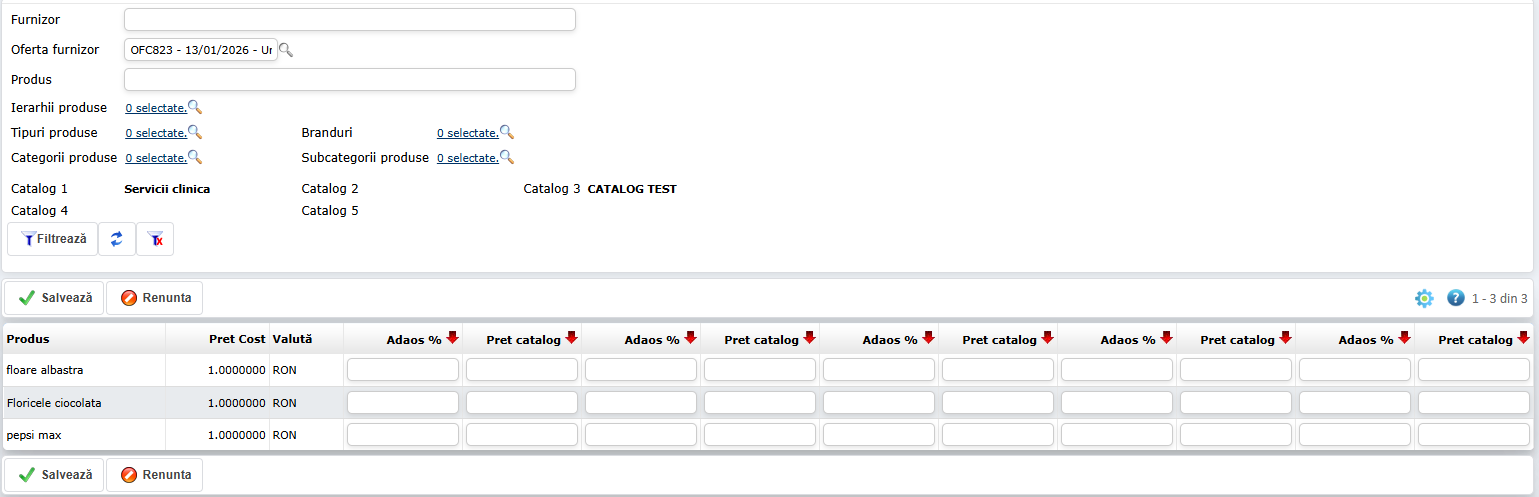Clear filters with the funnel X icon
1539x497 pixels.
pyautogui.click(x=155, y=239)
